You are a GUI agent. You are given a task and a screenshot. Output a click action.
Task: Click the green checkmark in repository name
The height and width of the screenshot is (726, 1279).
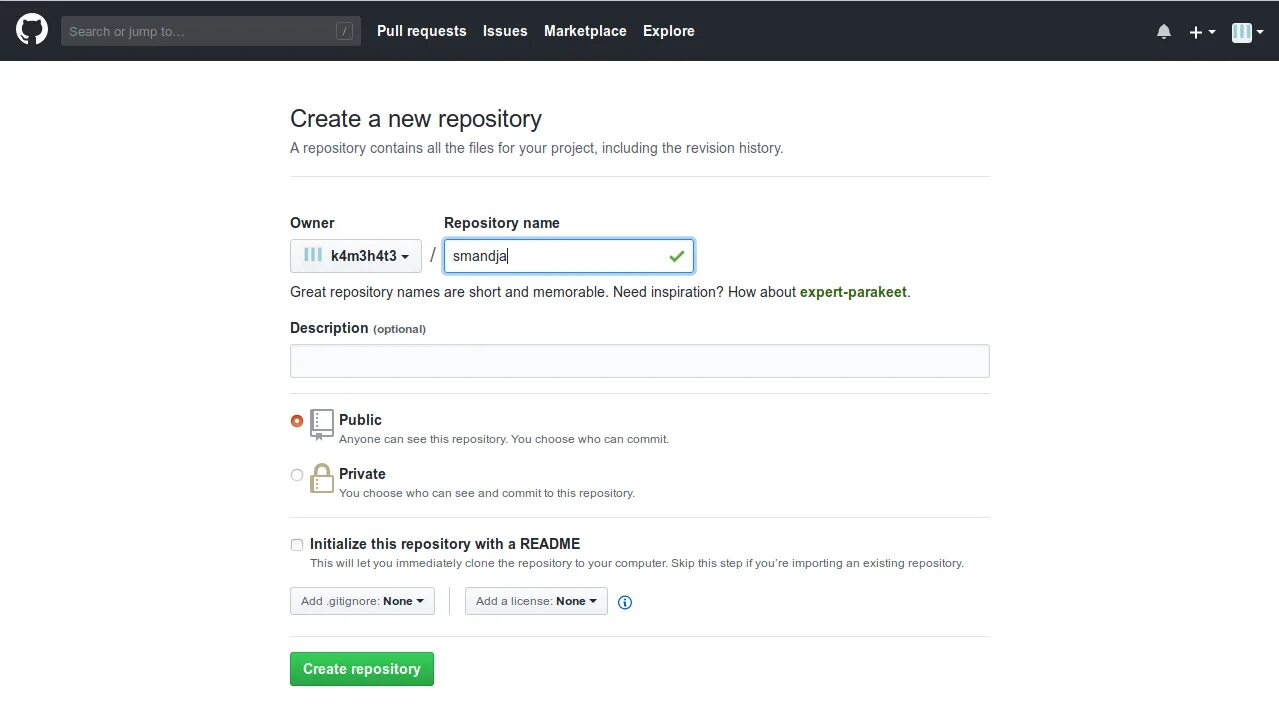pyautogui.click(x=677, y=256)
